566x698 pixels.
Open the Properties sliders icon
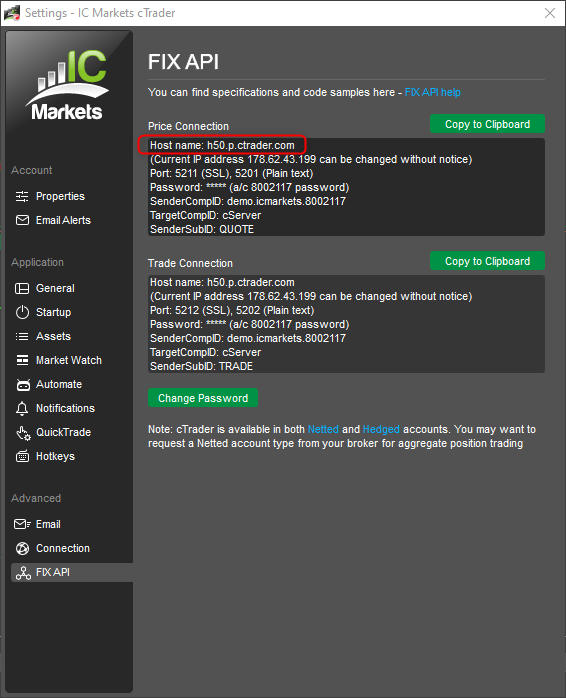tap(22, 196)
